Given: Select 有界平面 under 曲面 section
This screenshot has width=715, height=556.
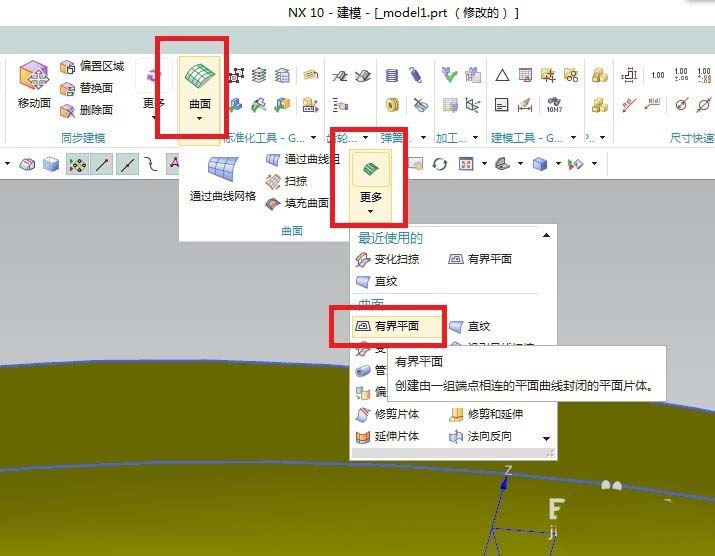Looking at the screenshot, I should click(x=397, y=326).
